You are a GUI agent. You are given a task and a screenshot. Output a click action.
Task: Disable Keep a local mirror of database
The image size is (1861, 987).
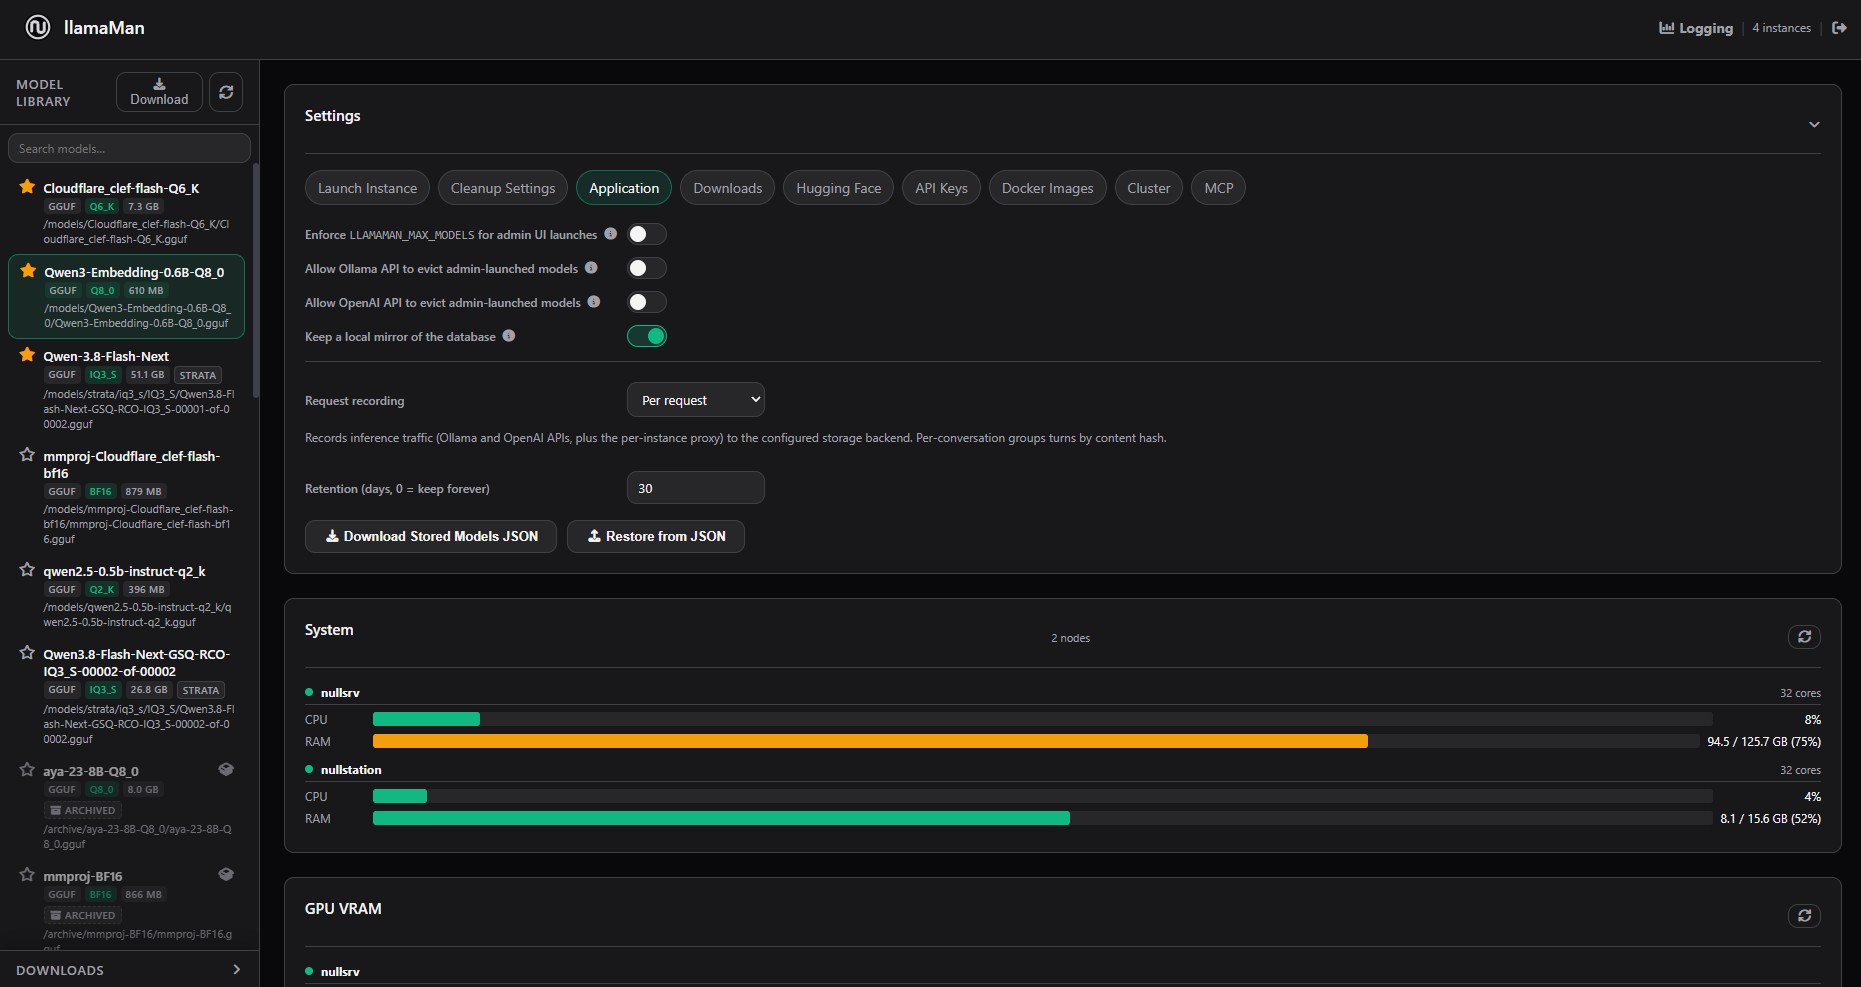(x=647, y=336)
